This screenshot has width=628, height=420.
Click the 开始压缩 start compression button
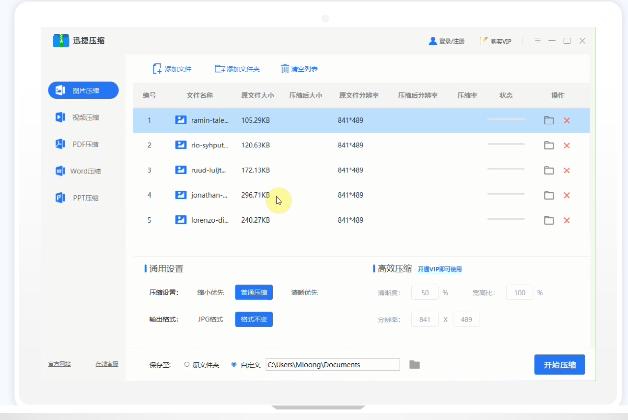coord(559,364)
